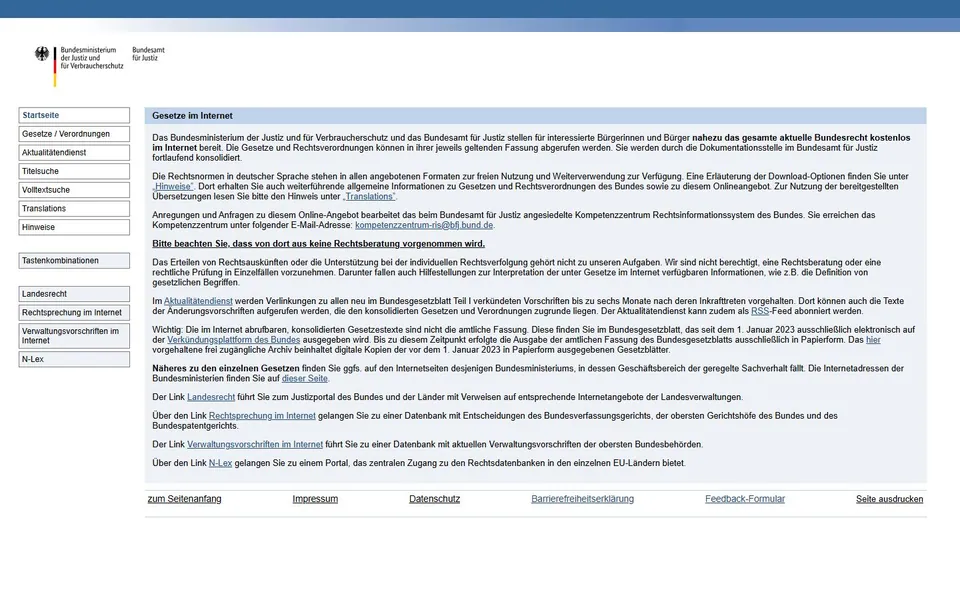Follow the "Hinweise" link in the text
Image resolution: width=960 pixels, height=600 pixels.
pyautogui.click(x=173, y=187)
